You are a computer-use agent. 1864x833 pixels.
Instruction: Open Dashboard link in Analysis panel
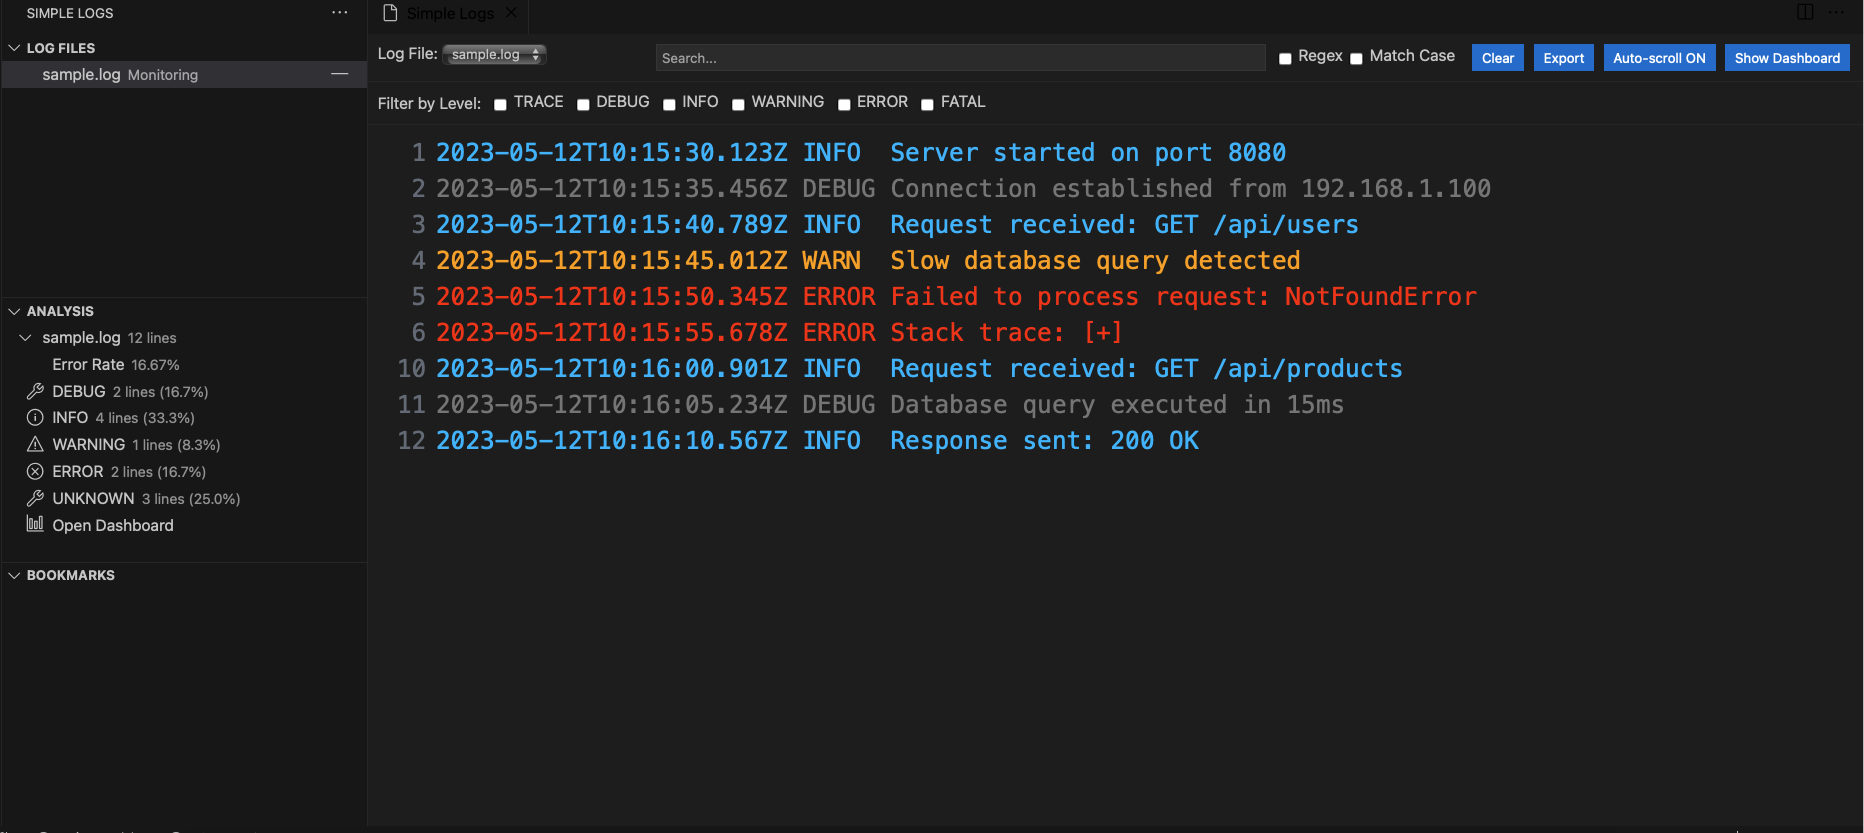(x=113, y=525)
